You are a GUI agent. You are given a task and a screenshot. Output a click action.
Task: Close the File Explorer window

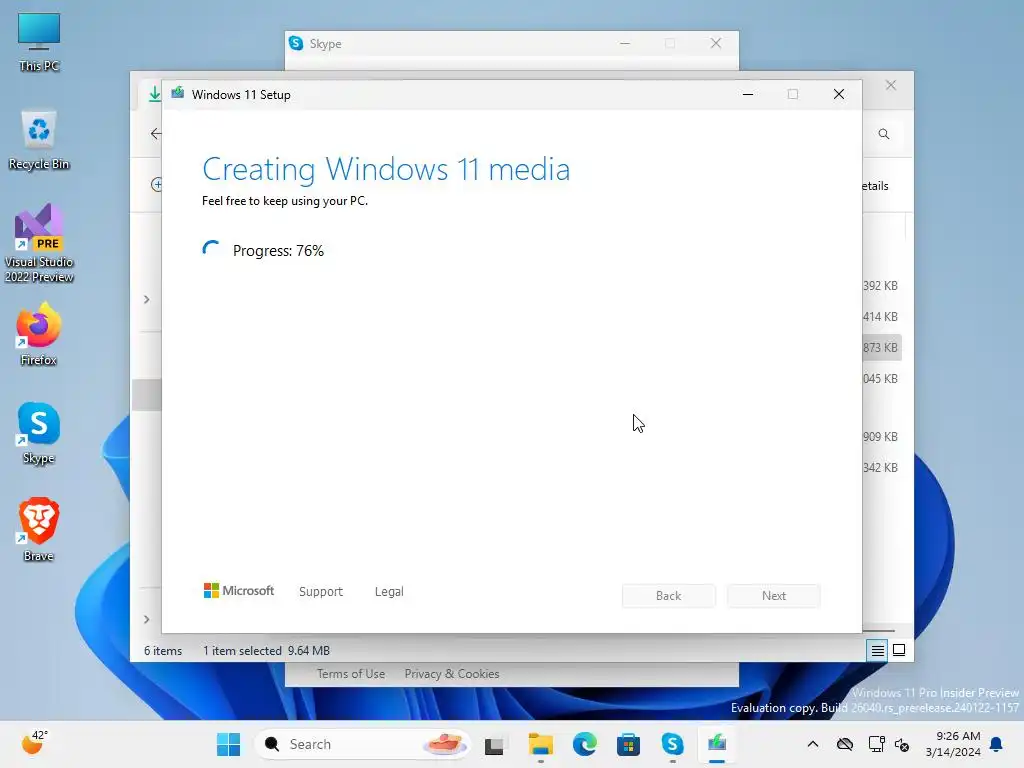coord(891,86)
